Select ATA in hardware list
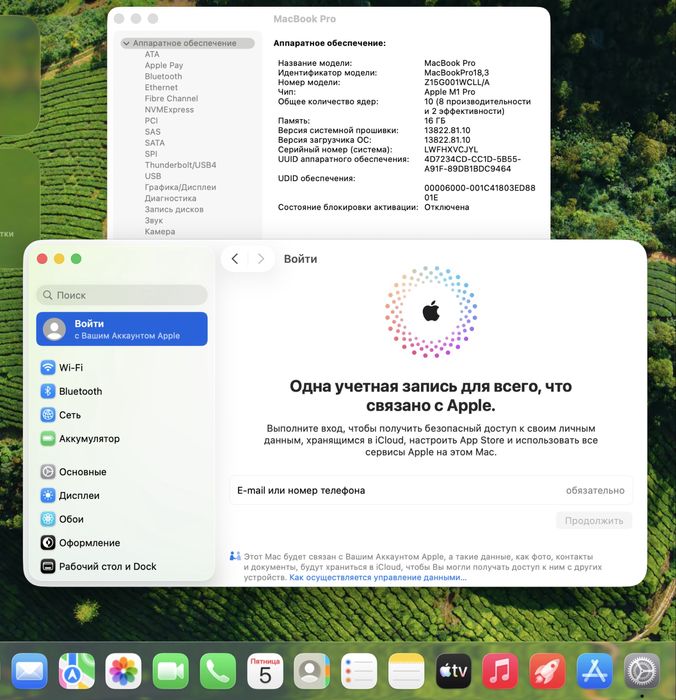The image size is (676, 700). pos(152,54)
